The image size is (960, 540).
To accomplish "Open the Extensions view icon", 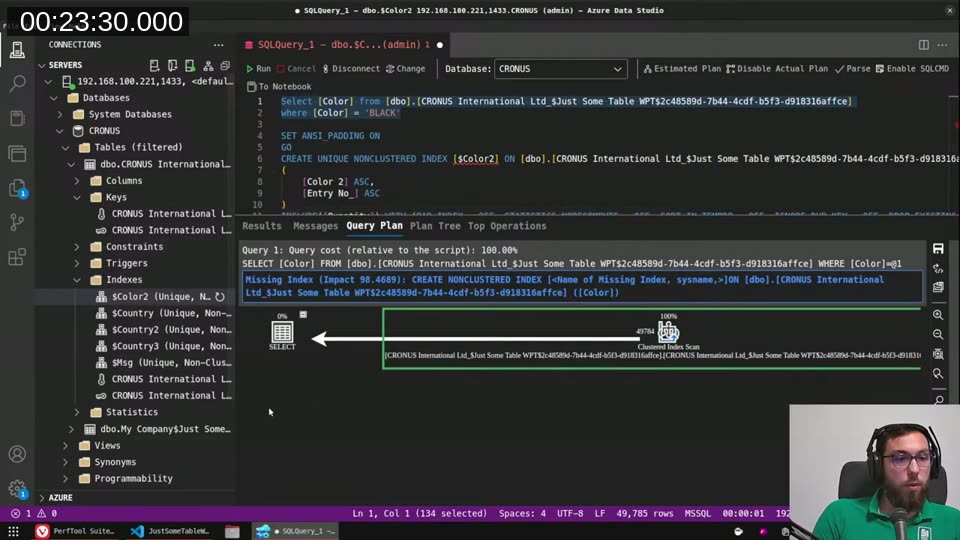I will click(x=17, y=257).
